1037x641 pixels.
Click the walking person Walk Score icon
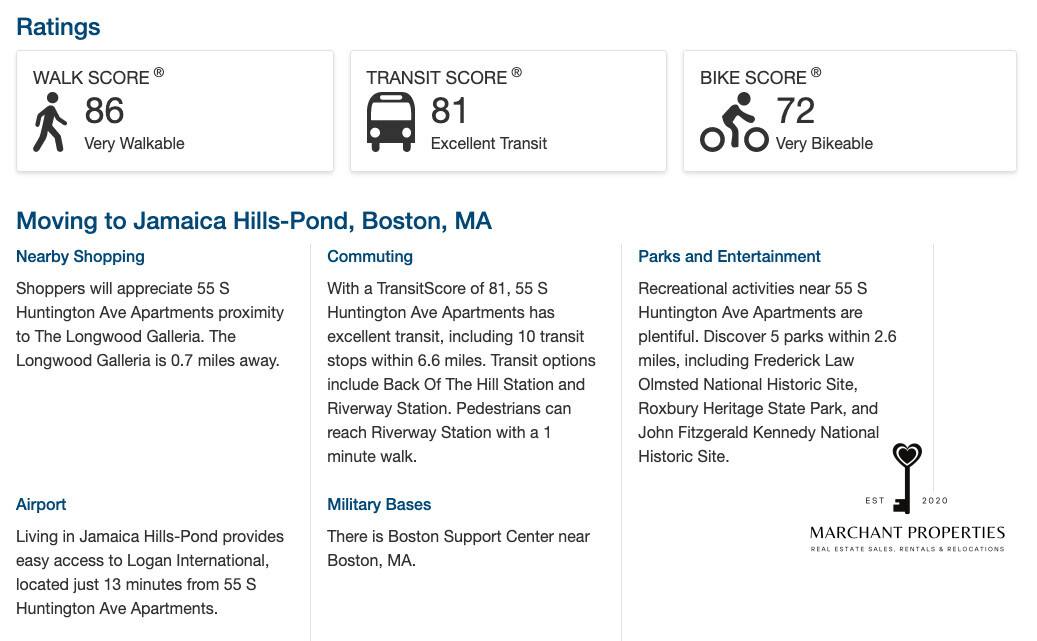coord(50,122)
